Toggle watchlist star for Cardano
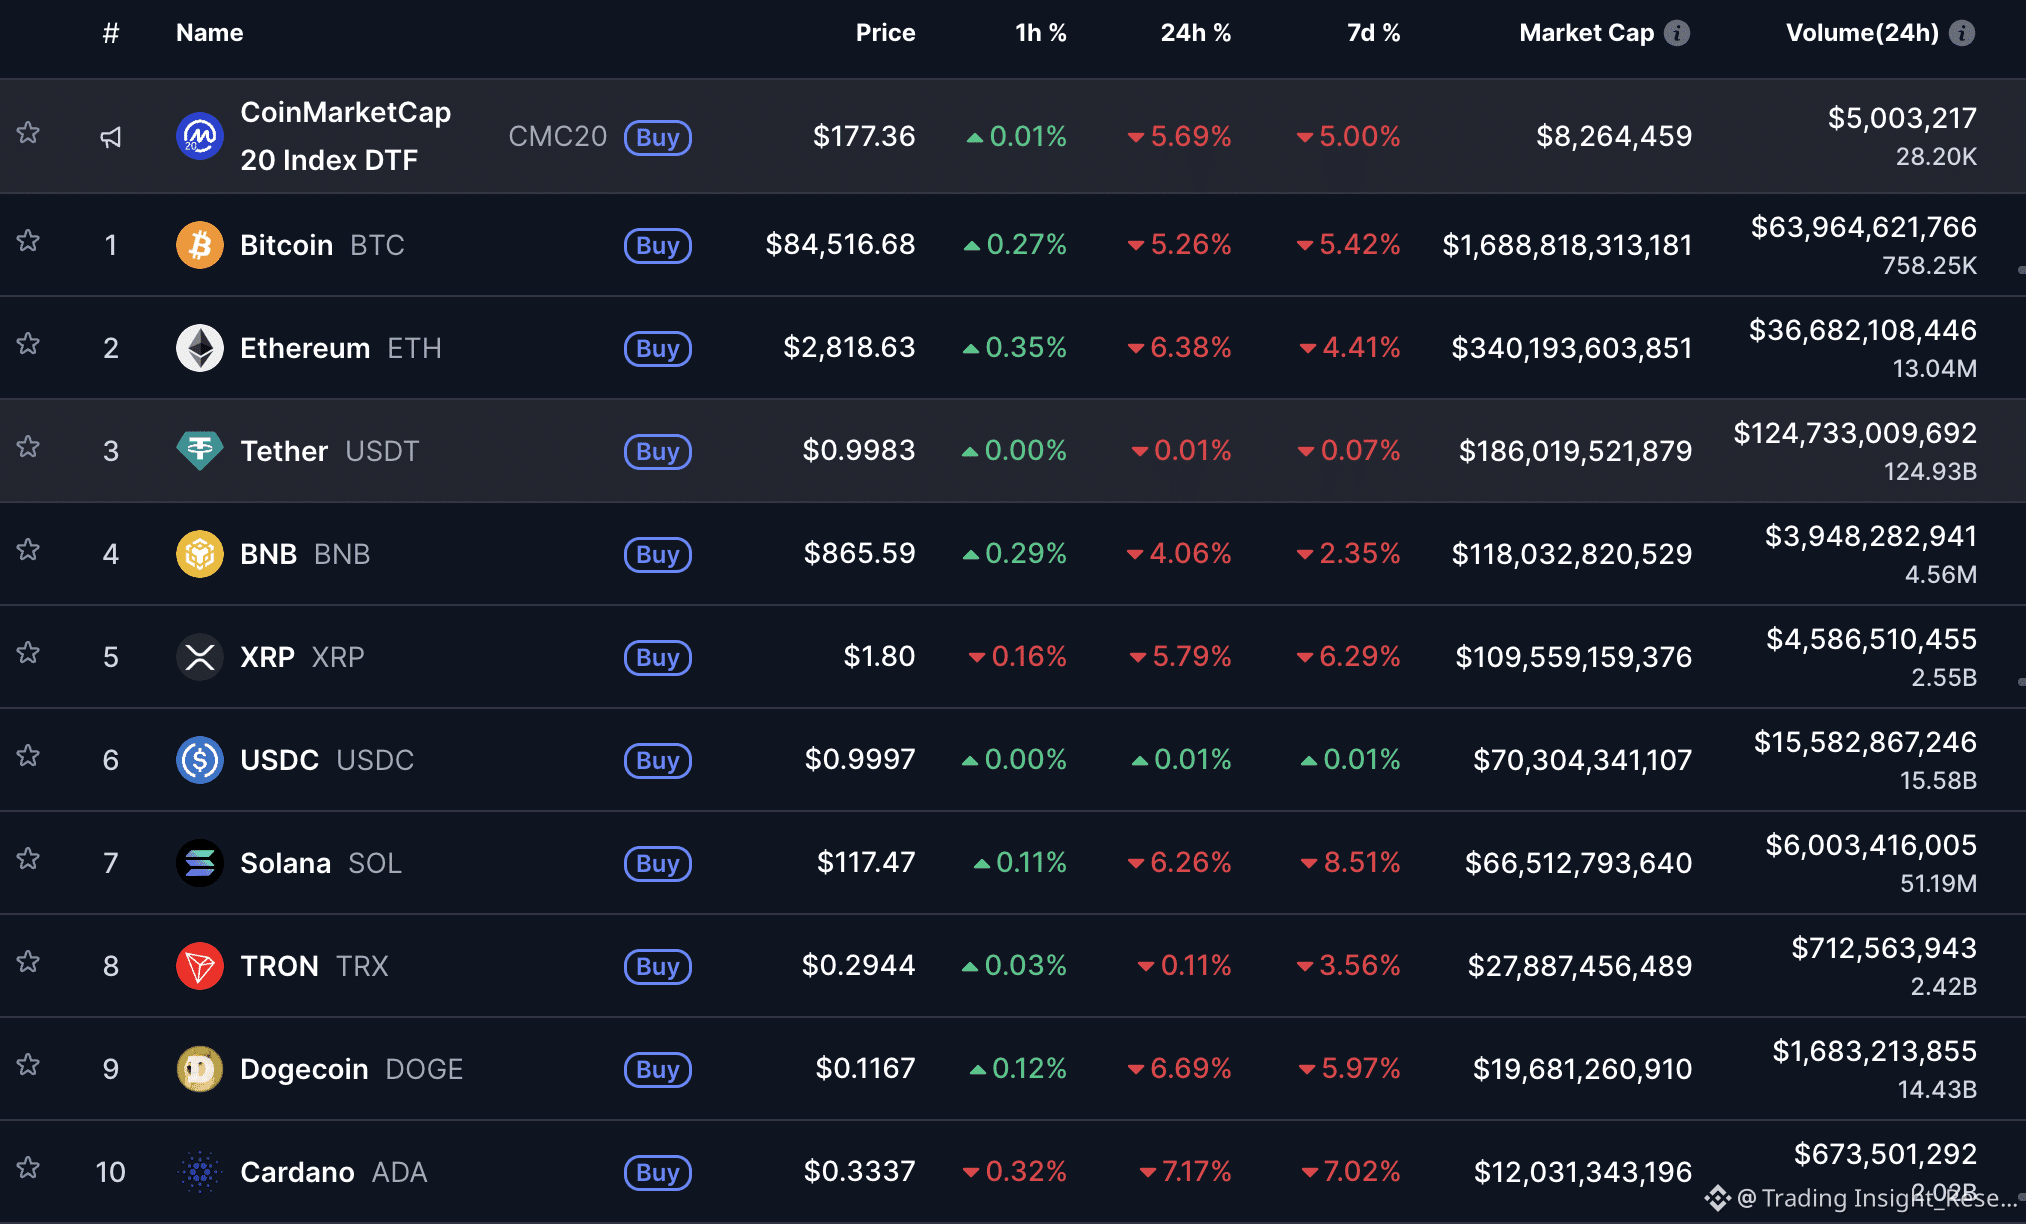 [28, 1168]
